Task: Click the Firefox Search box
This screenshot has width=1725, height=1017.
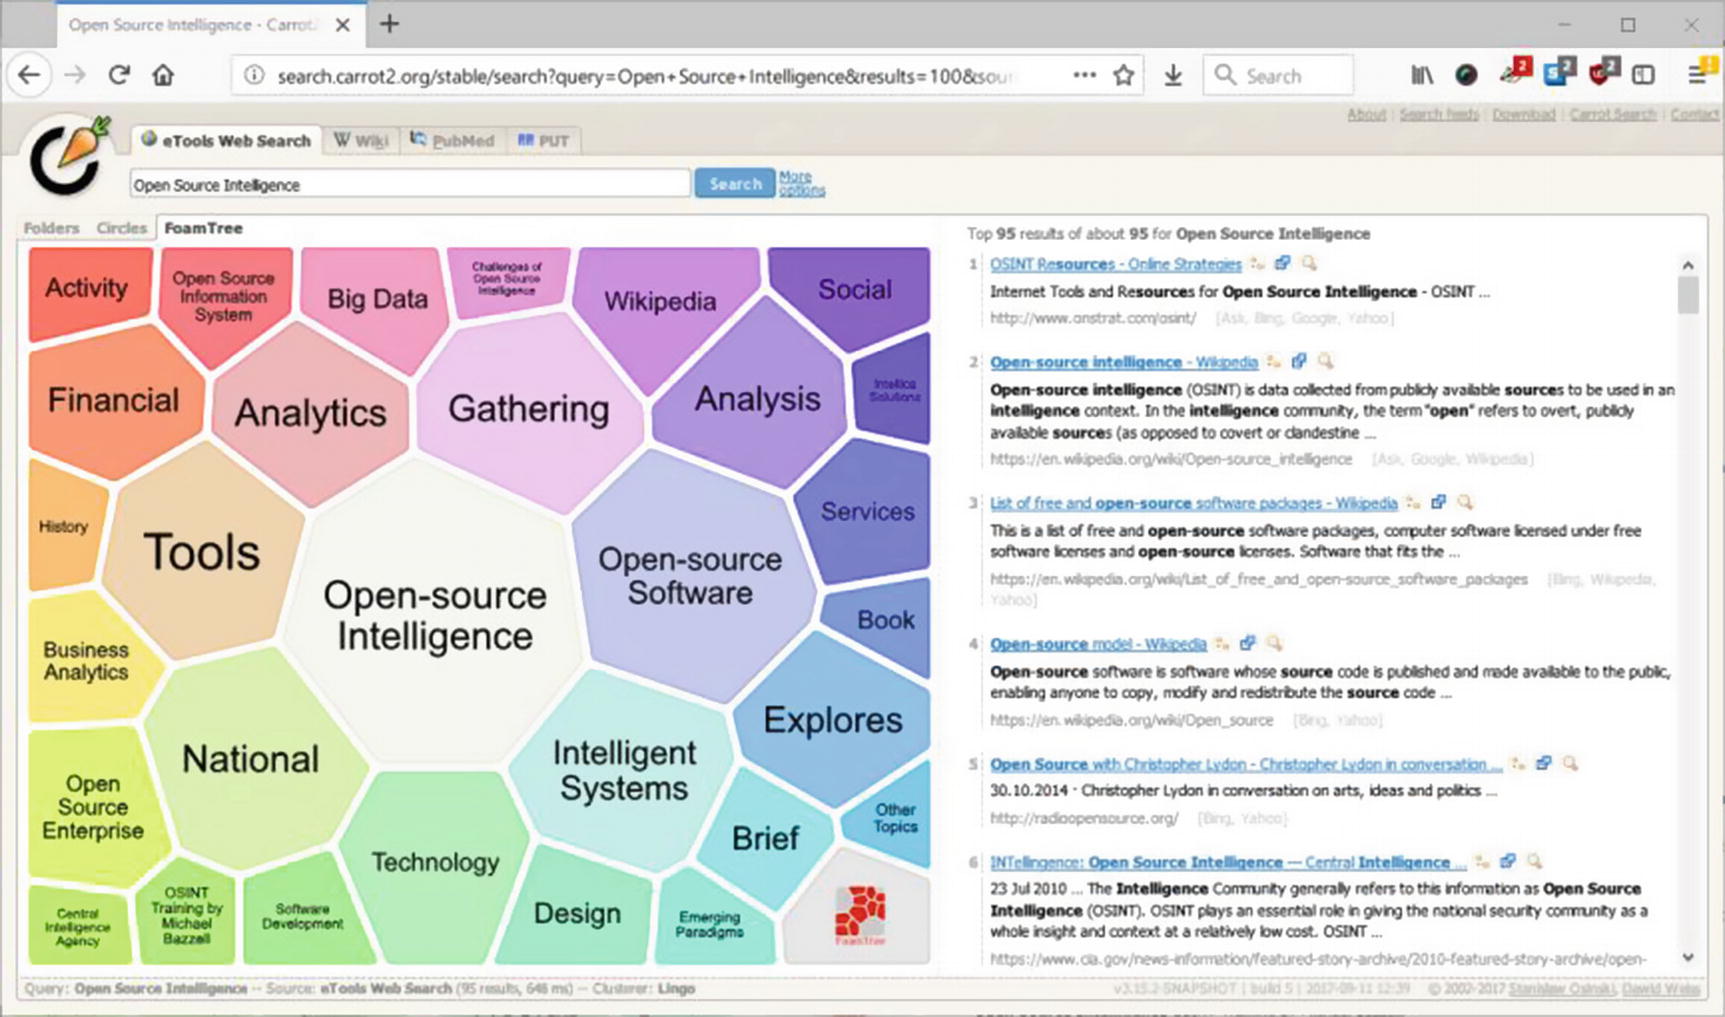Action: [1278, 76]
